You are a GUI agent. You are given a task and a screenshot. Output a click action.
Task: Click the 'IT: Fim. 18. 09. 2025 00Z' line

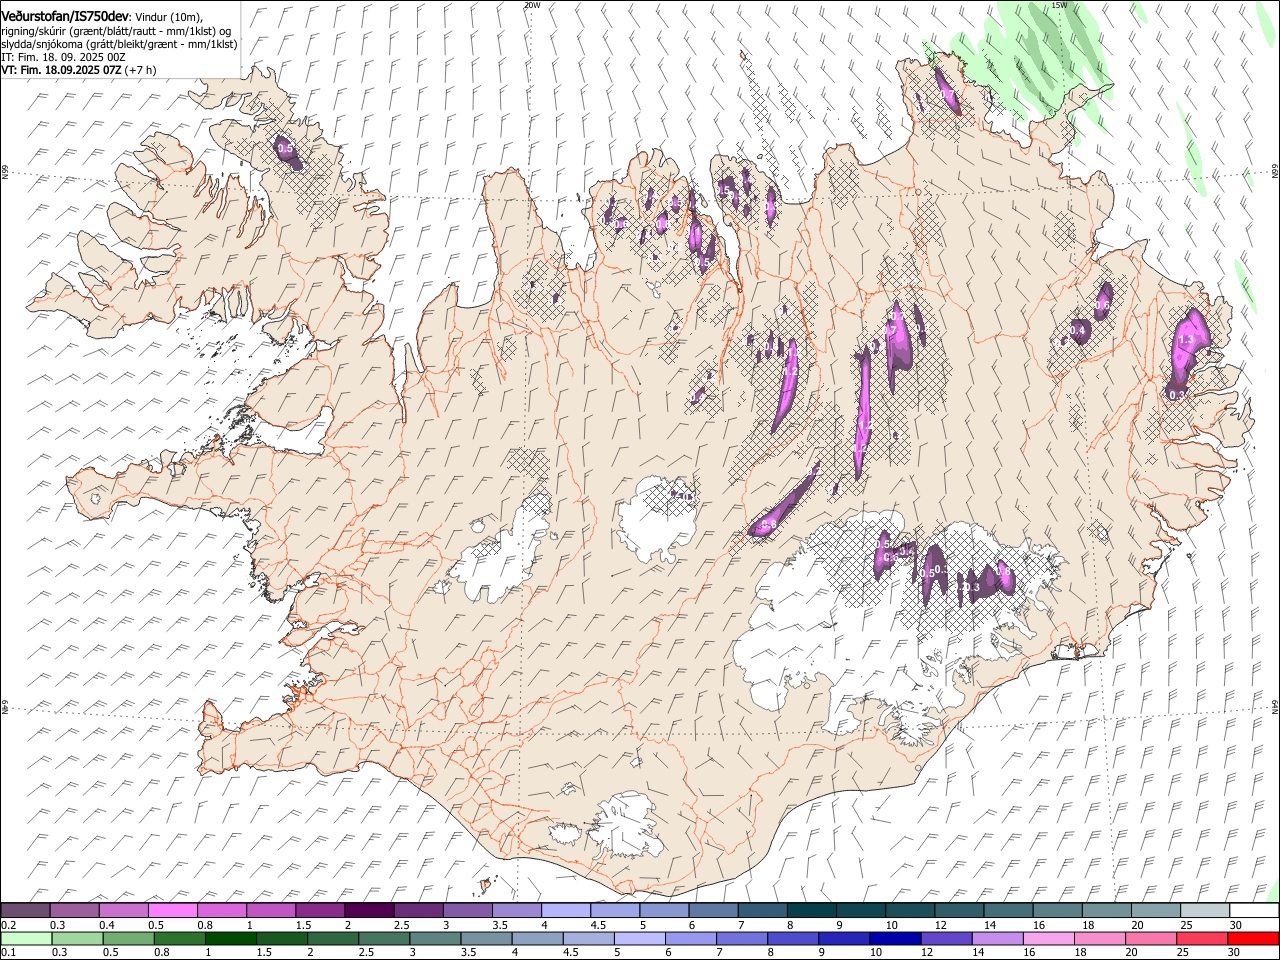(63, 57)
